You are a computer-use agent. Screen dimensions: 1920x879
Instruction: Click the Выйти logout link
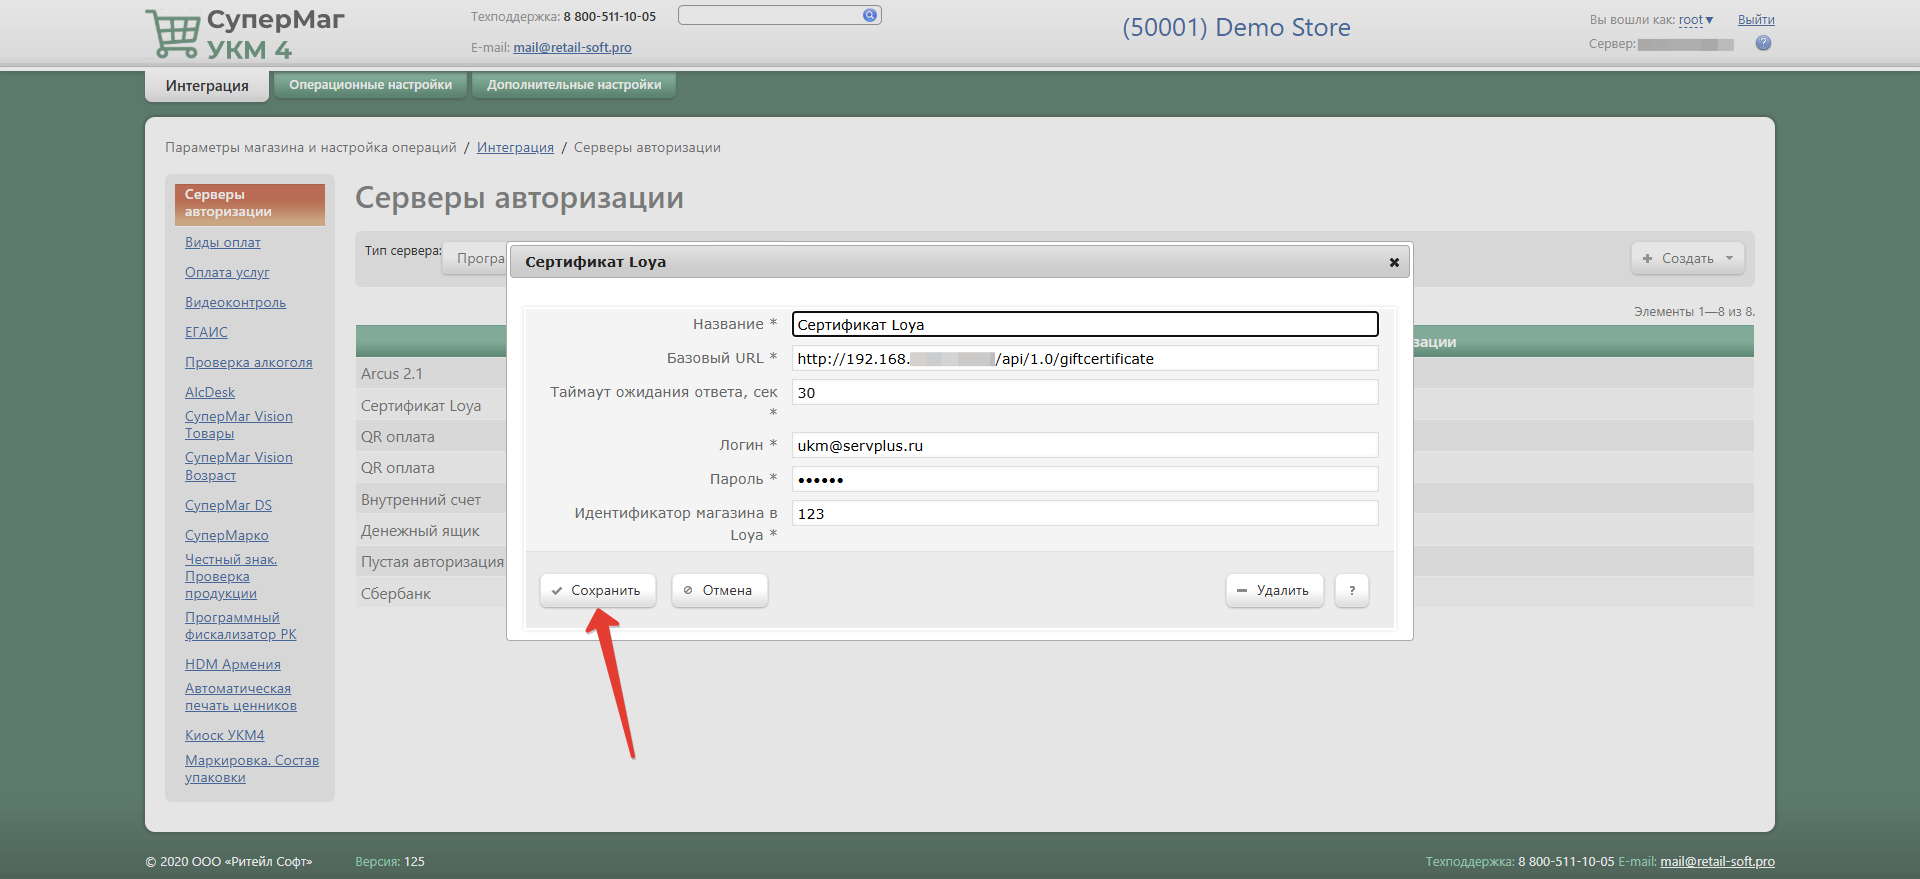tap(1755, 20)
